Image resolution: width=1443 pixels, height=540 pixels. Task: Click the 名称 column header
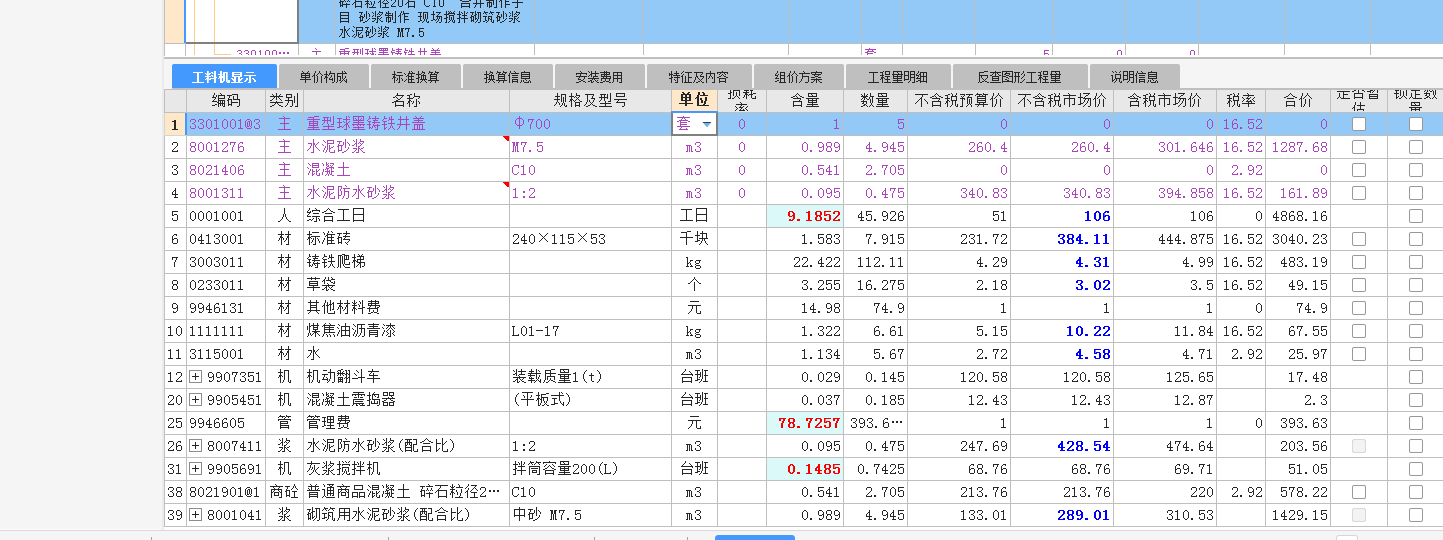[x=406, y=101]
